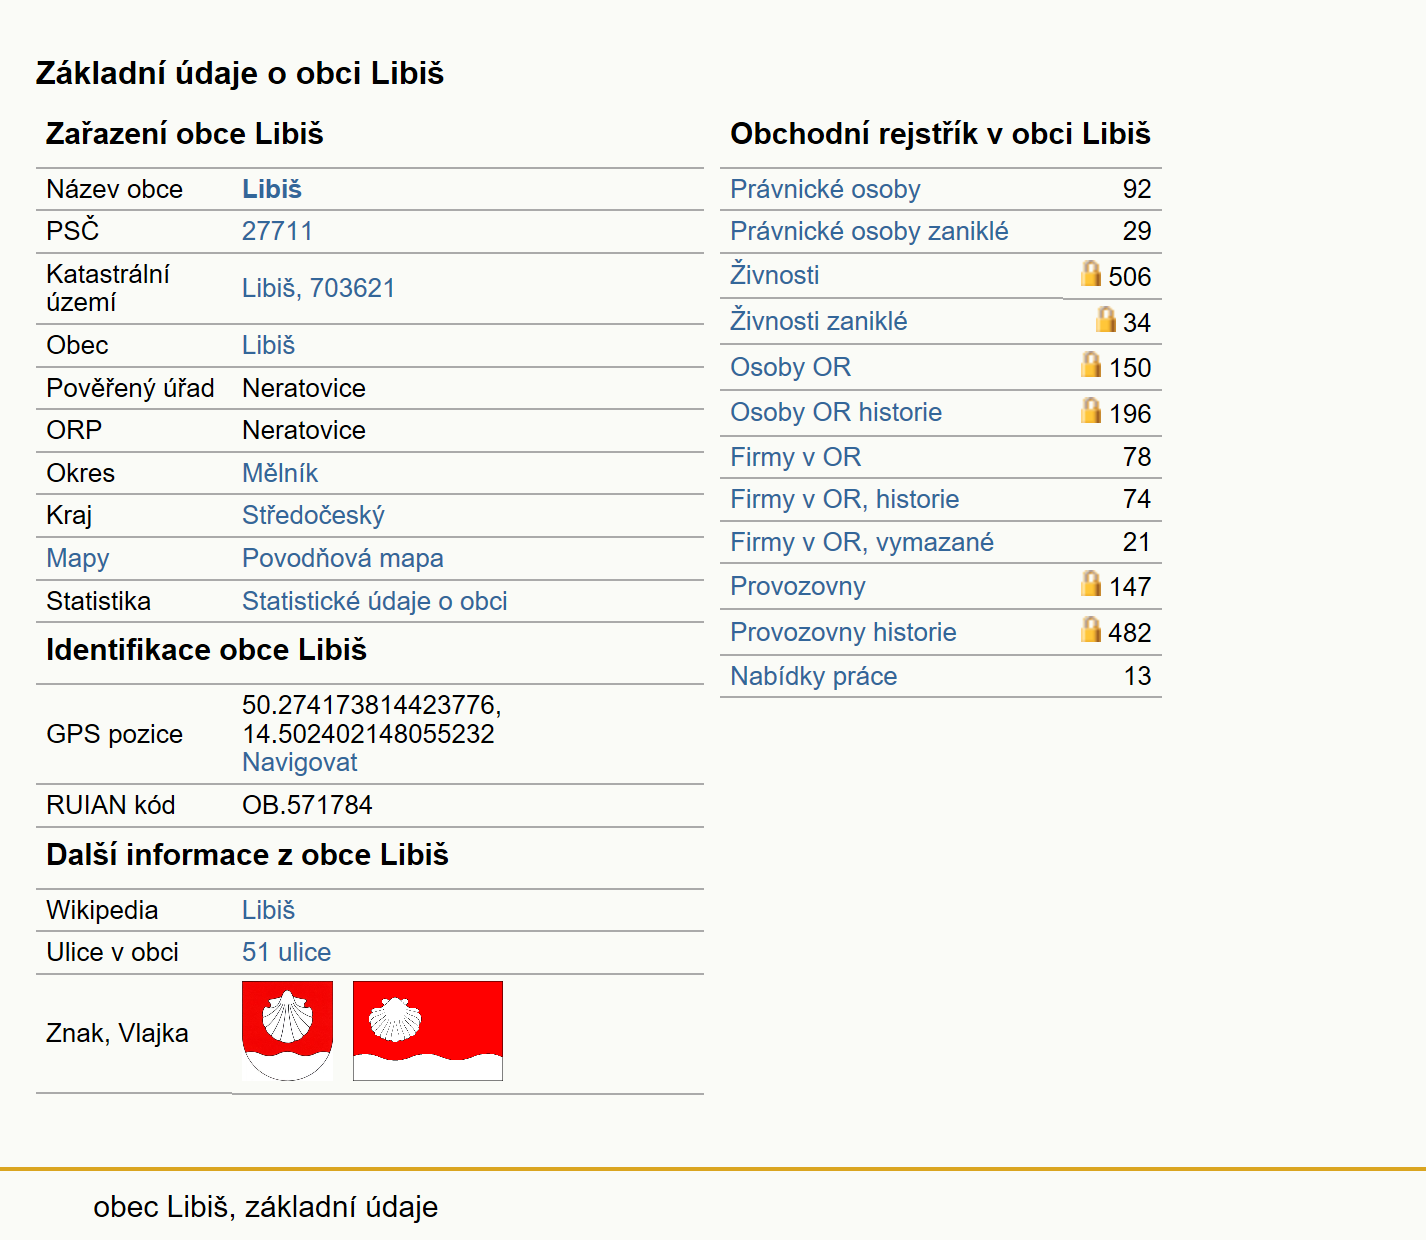
Task: Open the Libiš flag image
Action: 428,1031
